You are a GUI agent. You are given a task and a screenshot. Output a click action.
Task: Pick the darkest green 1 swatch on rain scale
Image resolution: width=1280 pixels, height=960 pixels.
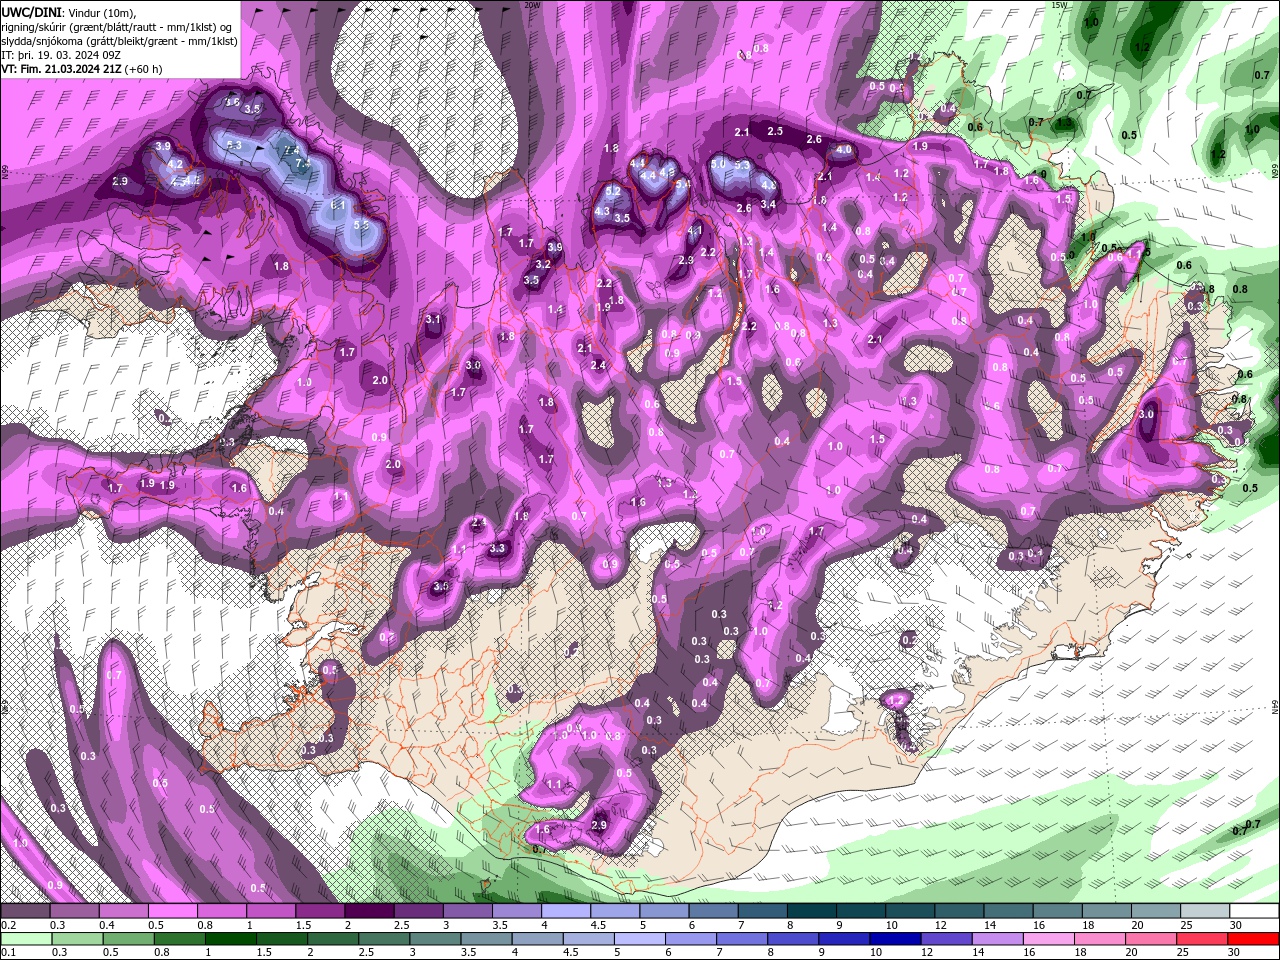click(x=229, y=939)
